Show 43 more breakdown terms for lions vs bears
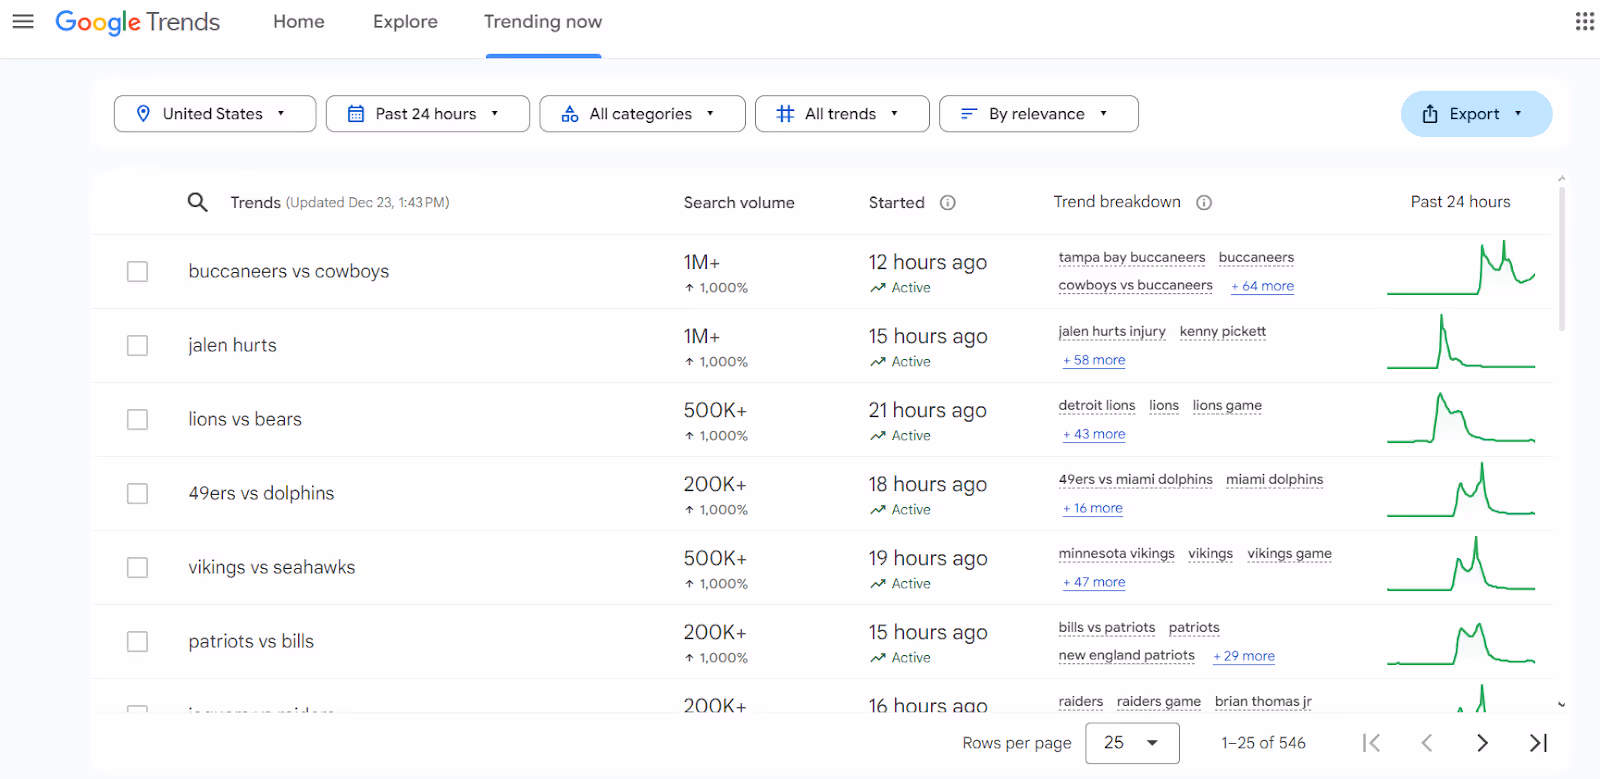 point(1094,434)
